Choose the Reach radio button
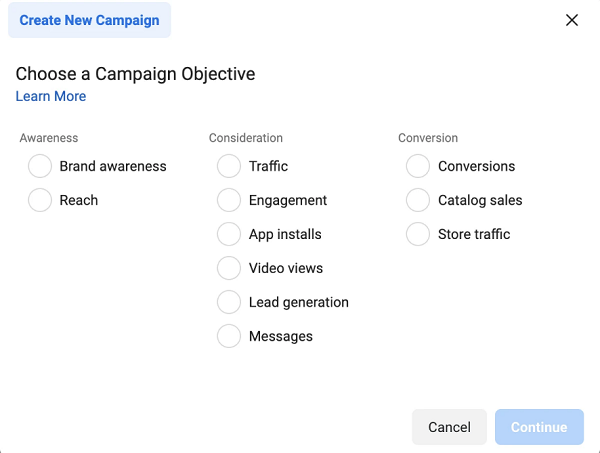 [40, 200]
